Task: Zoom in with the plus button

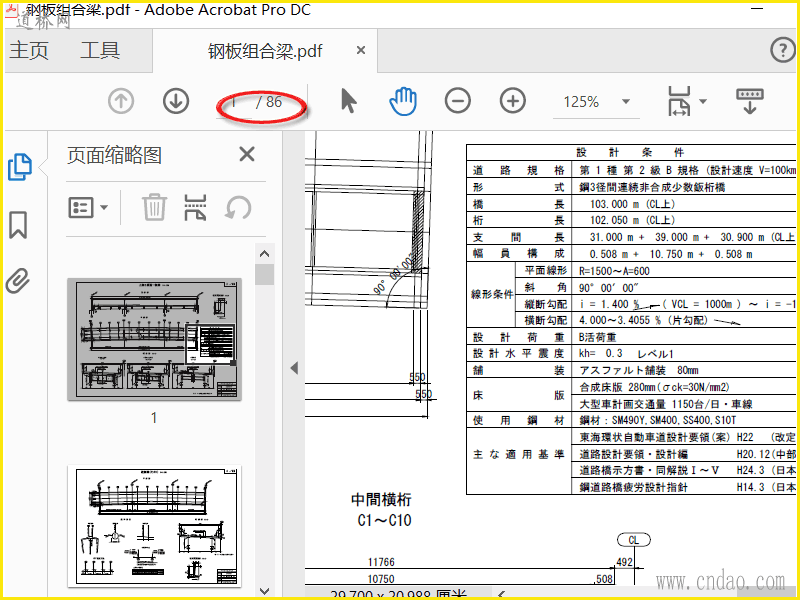Action: coord(513,101)
